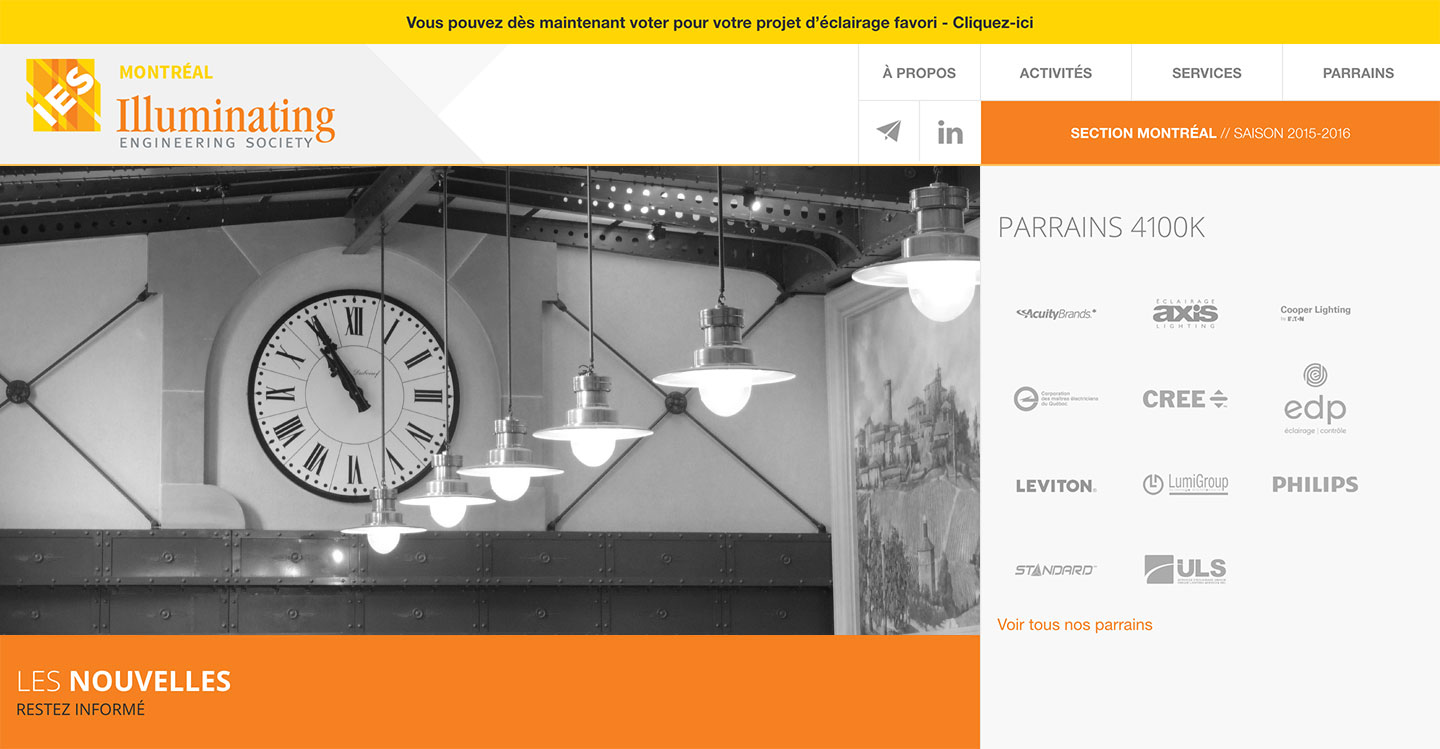Open the À PROPOS menu item
Viewport: 1440px width, 749px height.
pyautogui.click(x=919, y=72)
